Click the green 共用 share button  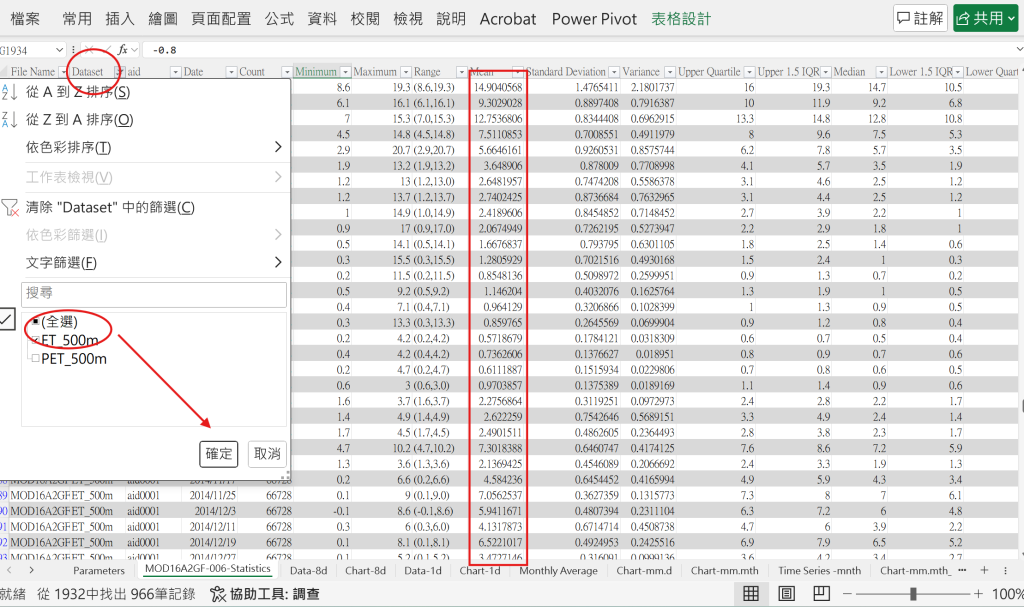tap(985, 18)
